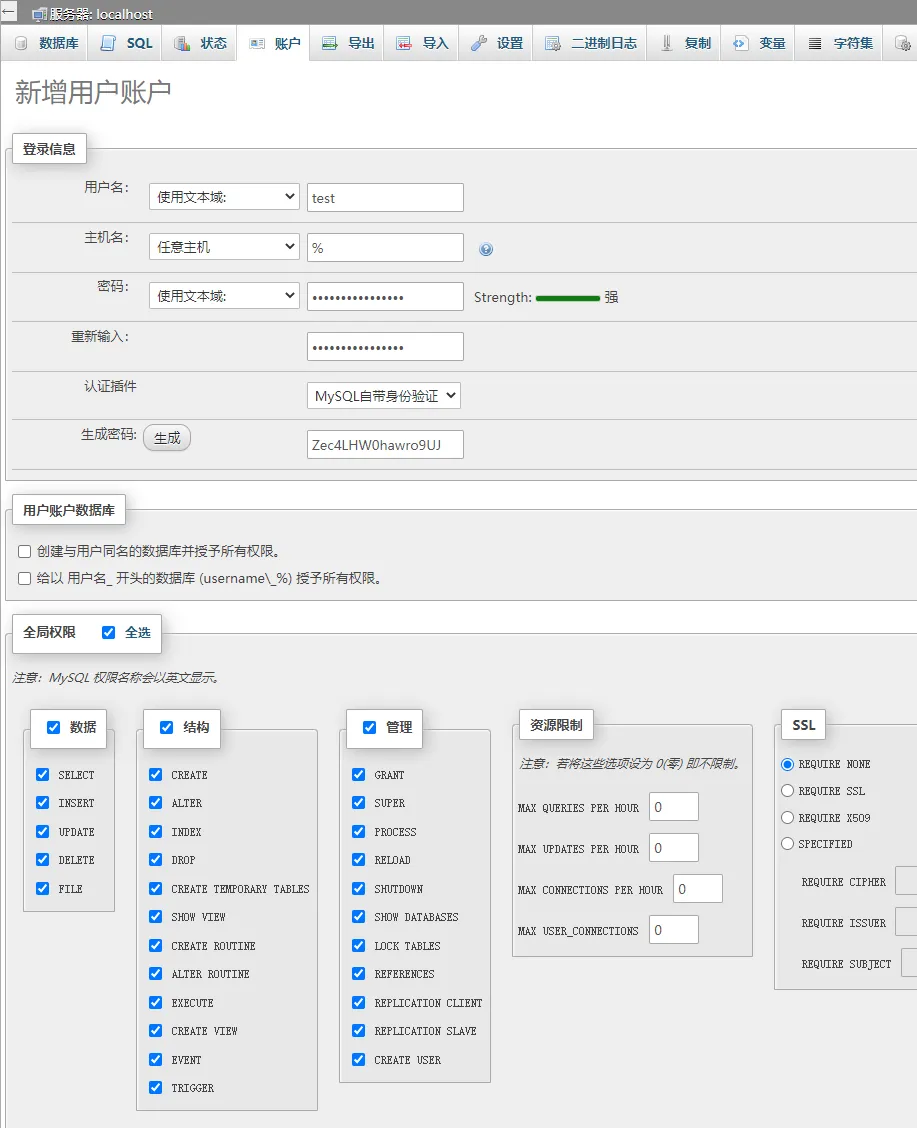This screenshot has width=917, height=1128.
Task: Open password type dropdown 使用文本域
Action: tap(224, 296)
